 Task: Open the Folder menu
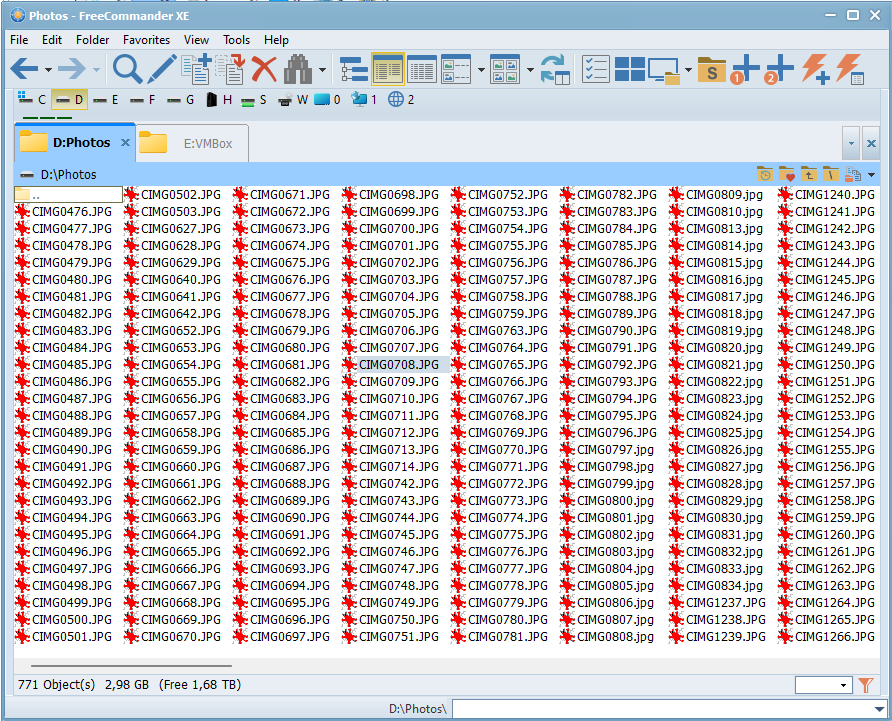click(x=92, y=40)
